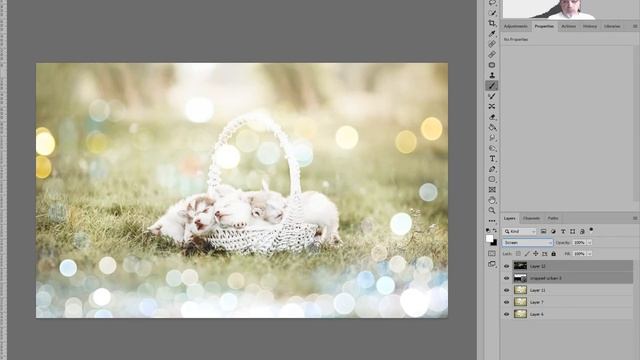This screenshot has height=360, width=640.
Task: Switch to the Channels tab
Action: [x=531, y=218]
